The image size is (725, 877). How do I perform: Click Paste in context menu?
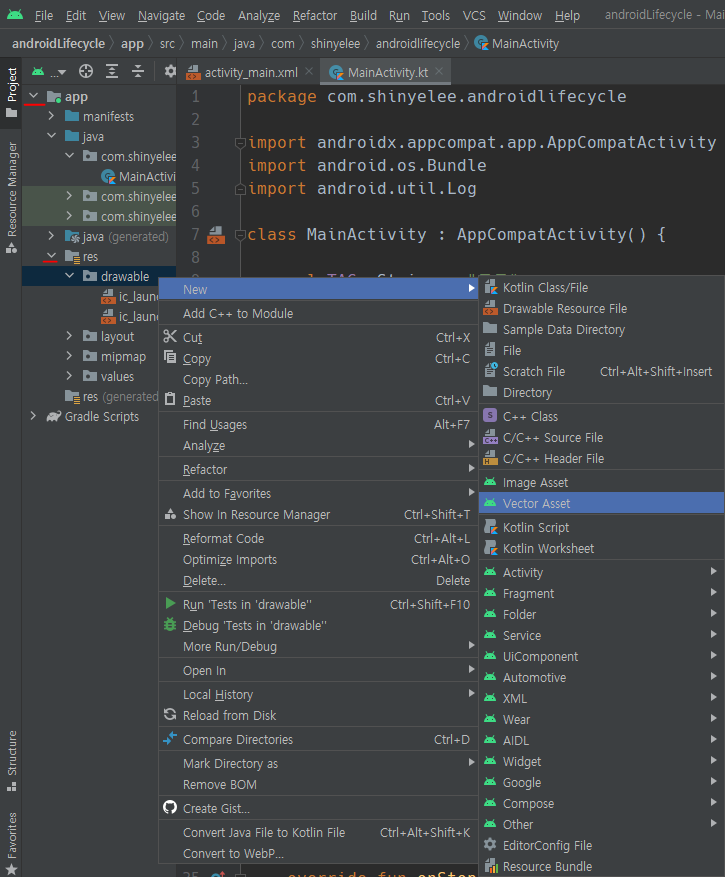point(318,400)
